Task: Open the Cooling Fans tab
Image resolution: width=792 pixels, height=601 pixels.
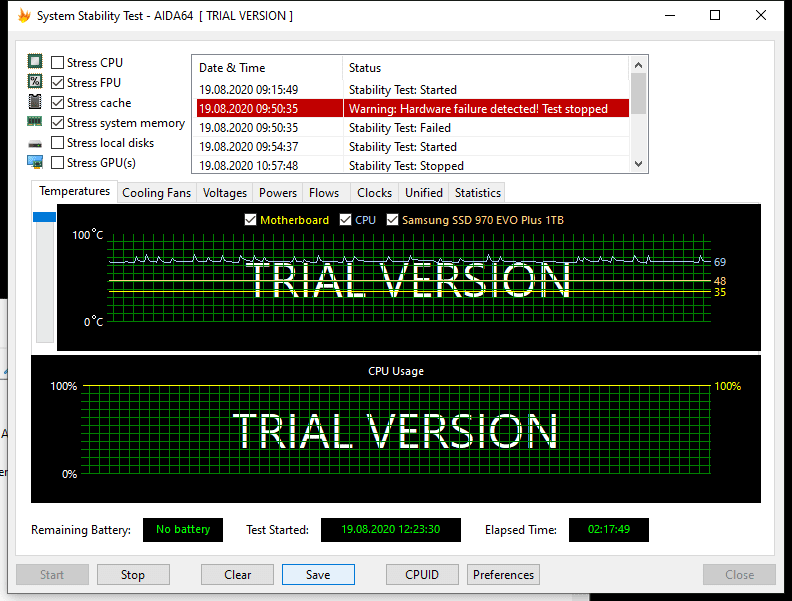Action: click(157, 193)
